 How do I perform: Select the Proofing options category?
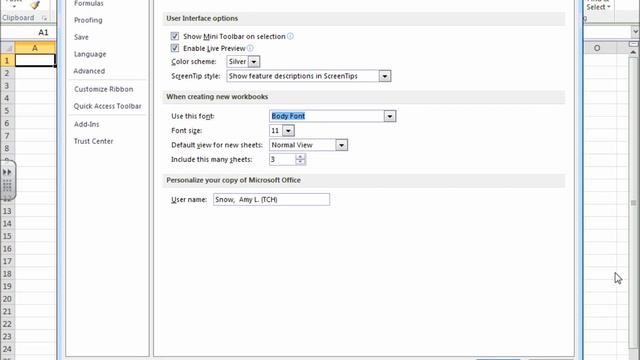point(88,20)
